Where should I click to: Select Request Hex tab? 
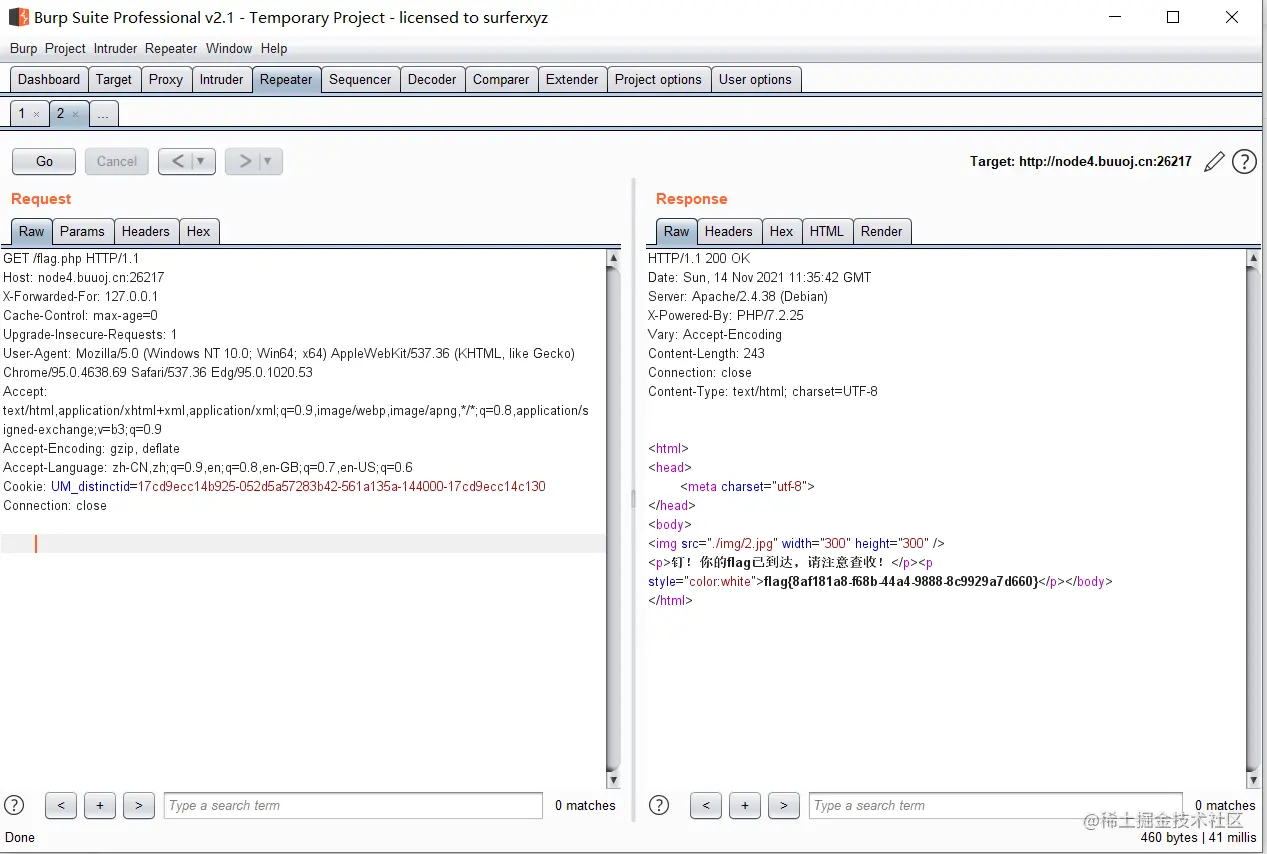point(199,231)
